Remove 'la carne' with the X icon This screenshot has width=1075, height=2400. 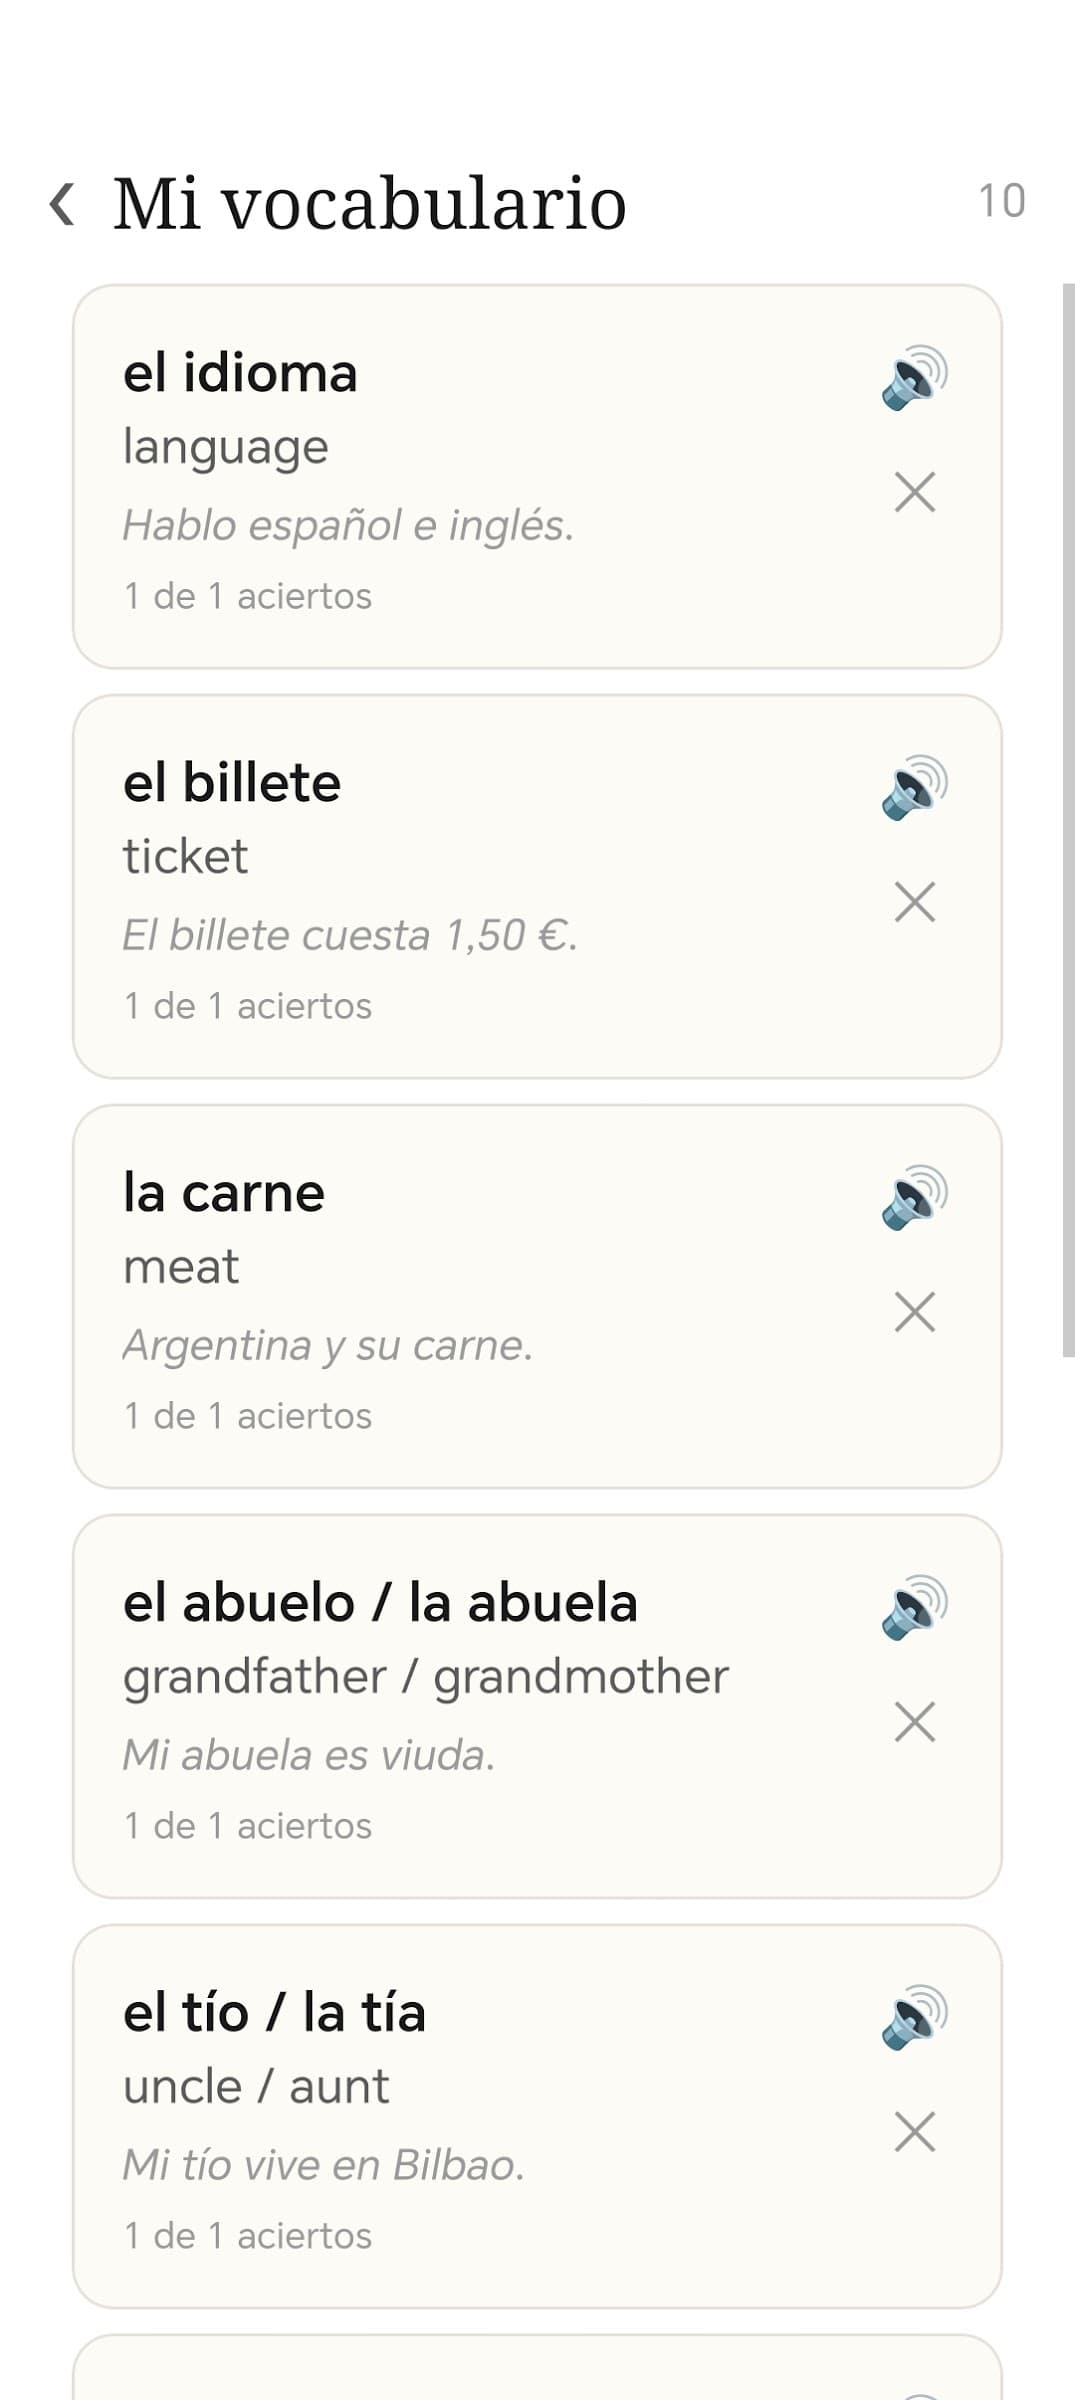point(915,1312)
